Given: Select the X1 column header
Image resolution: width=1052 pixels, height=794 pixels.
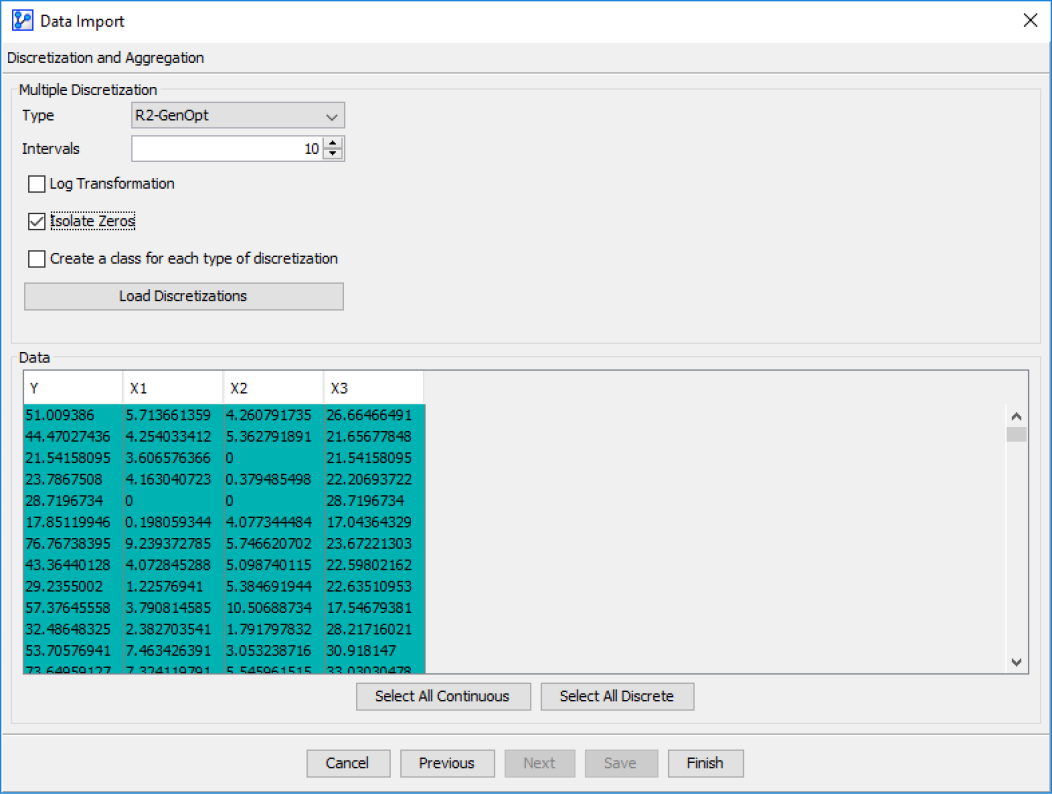Looking at the screenshot, I should pos(173,387).
